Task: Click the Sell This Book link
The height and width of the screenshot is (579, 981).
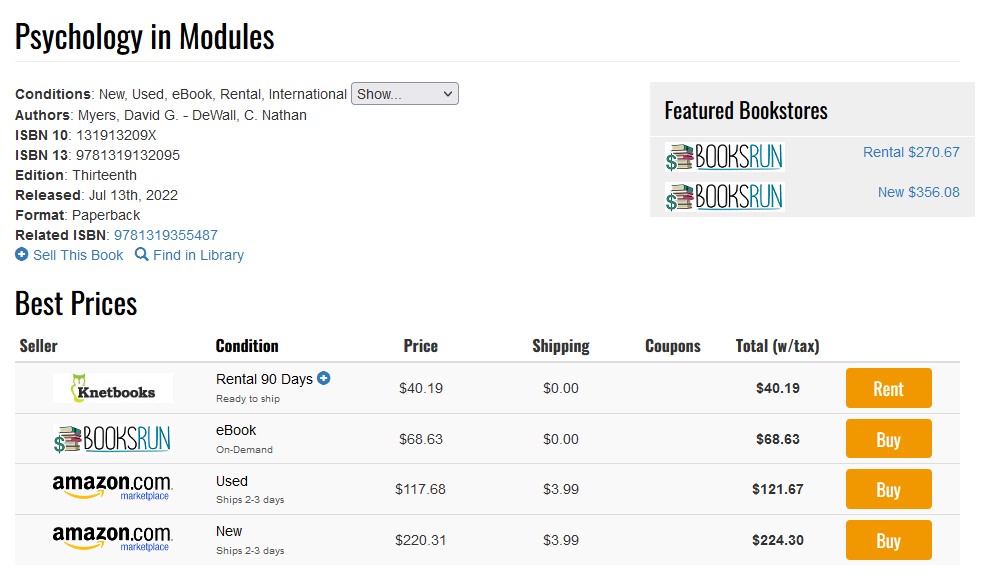Action: point(78,255)
